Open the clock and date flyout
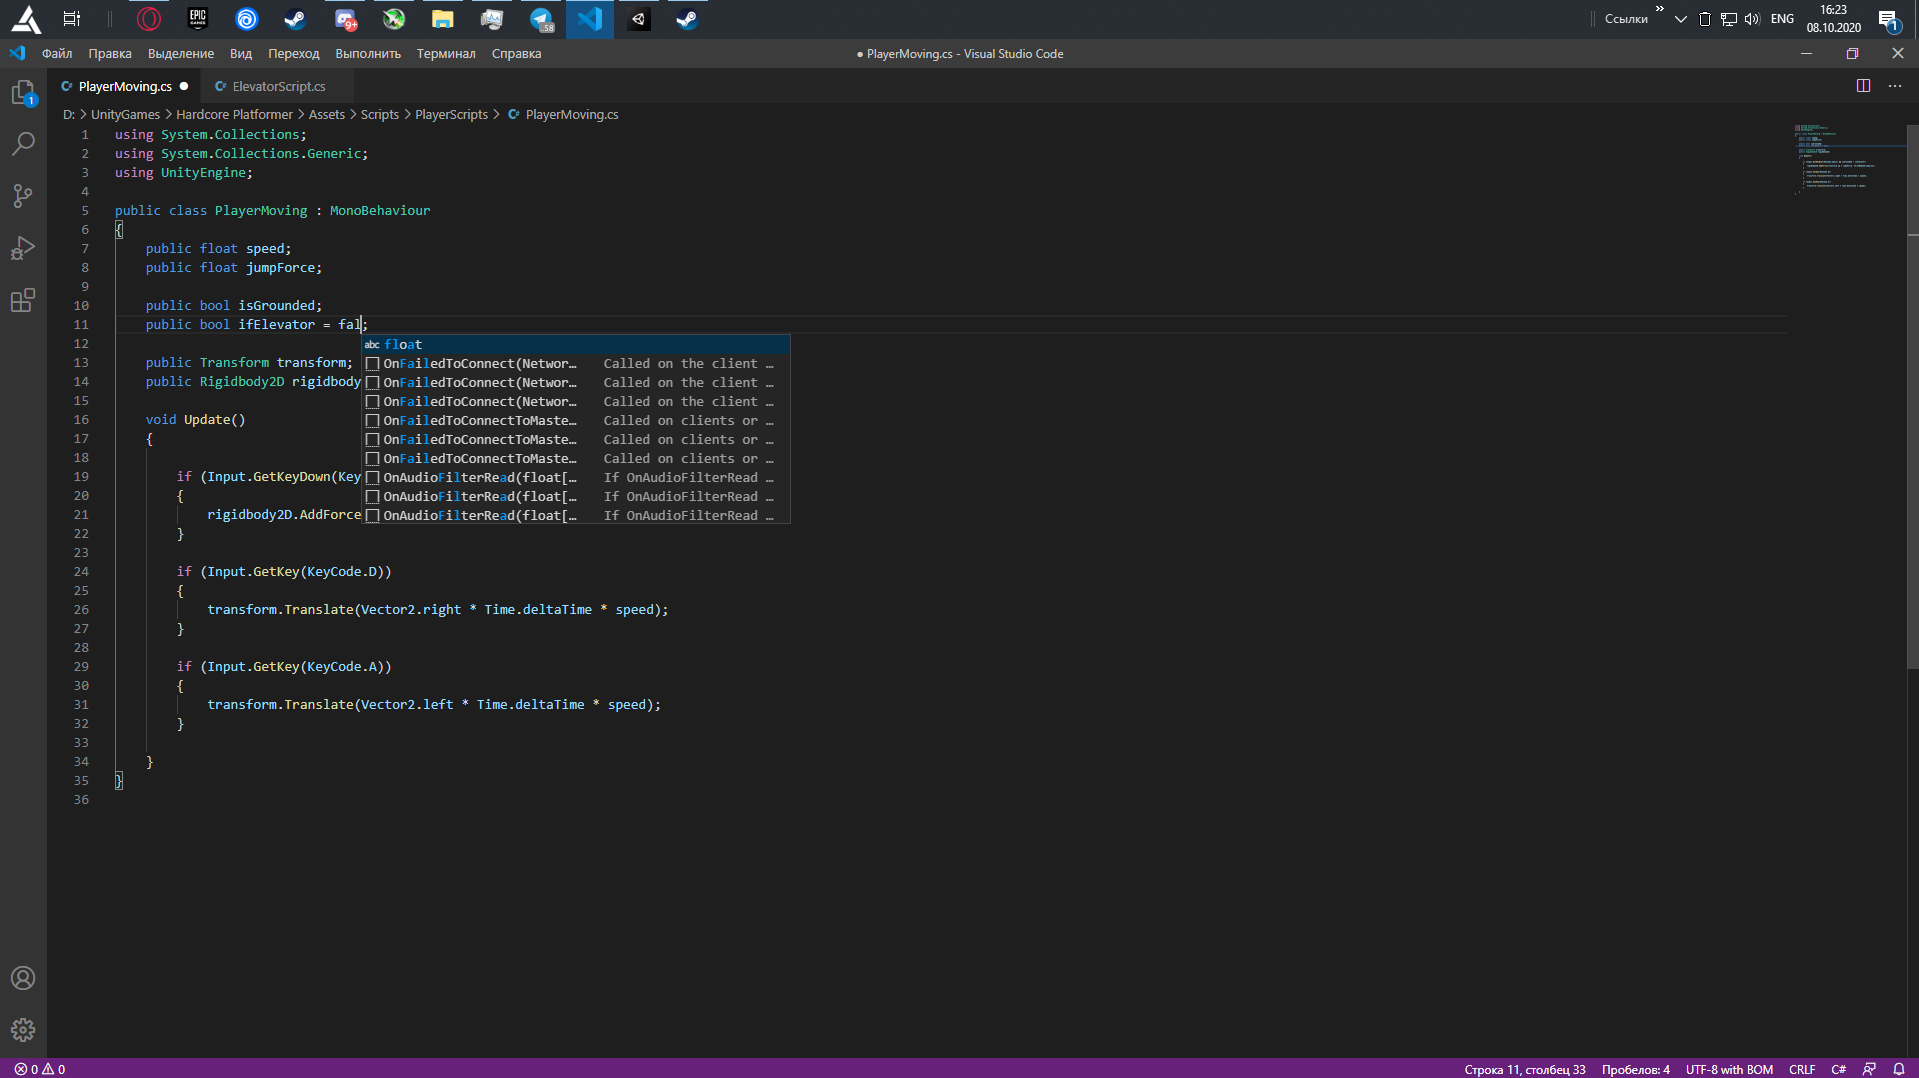This screenshot has height=1078, width=1919. (1833, 19)
